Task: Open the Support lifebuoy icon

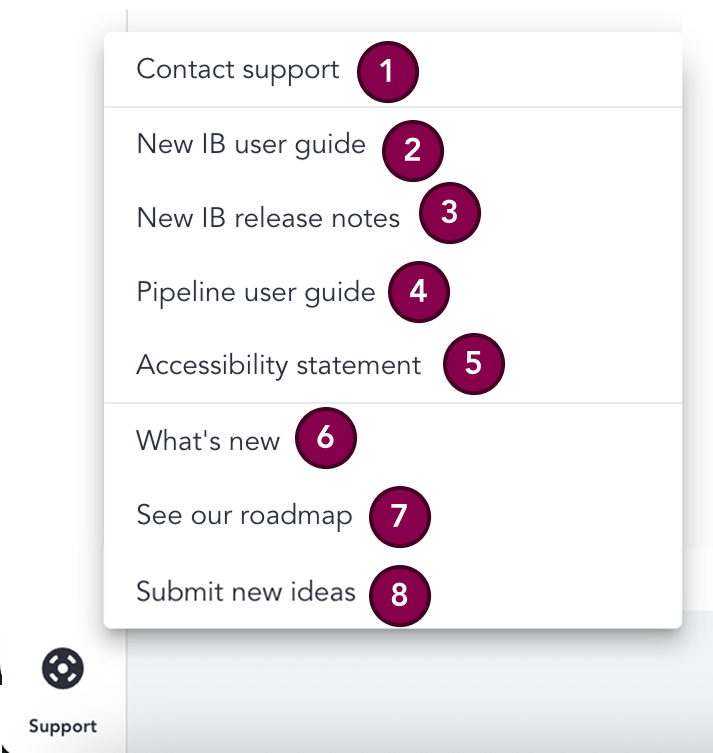Action: pyautogui.click(x=62, y=668)
